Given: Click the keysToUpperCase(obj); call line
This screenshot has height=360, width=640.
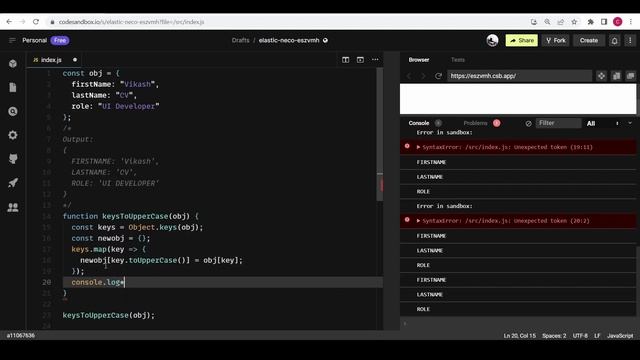Looking at the screenshot, I should pos(109,315).
